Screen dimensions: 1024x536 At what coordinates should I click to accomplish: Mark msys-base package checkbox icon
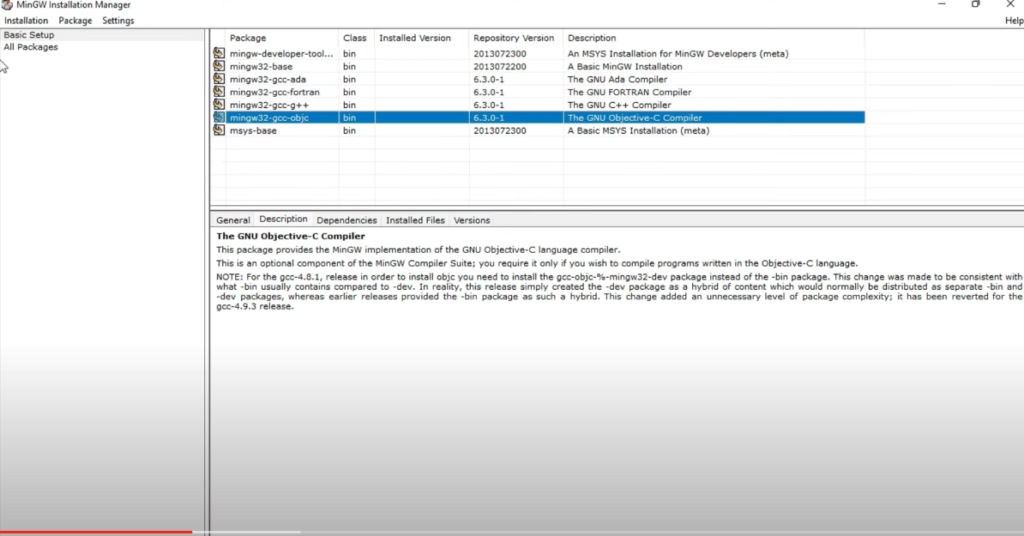(x=219, y=131)
